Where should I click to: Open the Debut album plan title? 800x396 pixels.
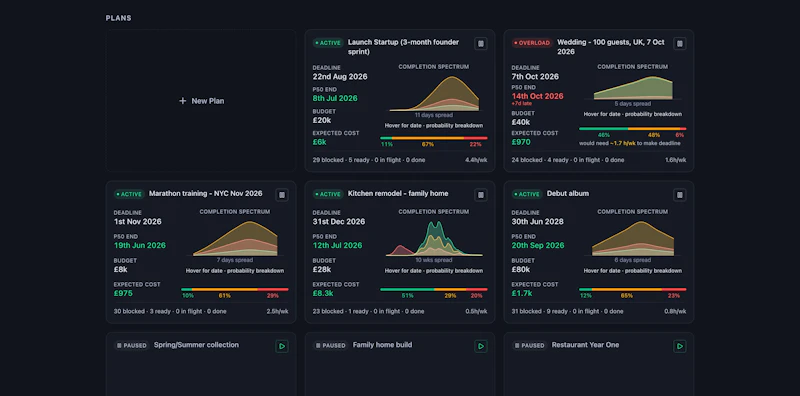tap(568, 193)
